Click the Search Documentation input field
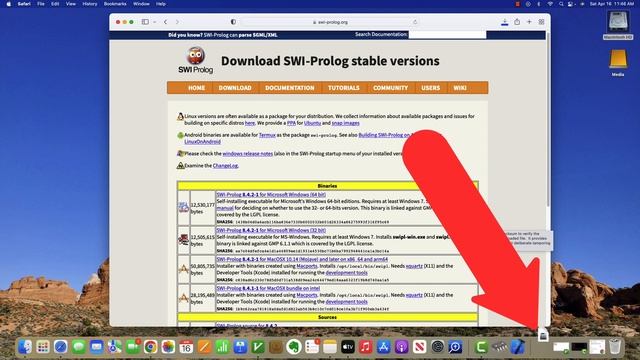640x360 pixels. click(447, 35)
